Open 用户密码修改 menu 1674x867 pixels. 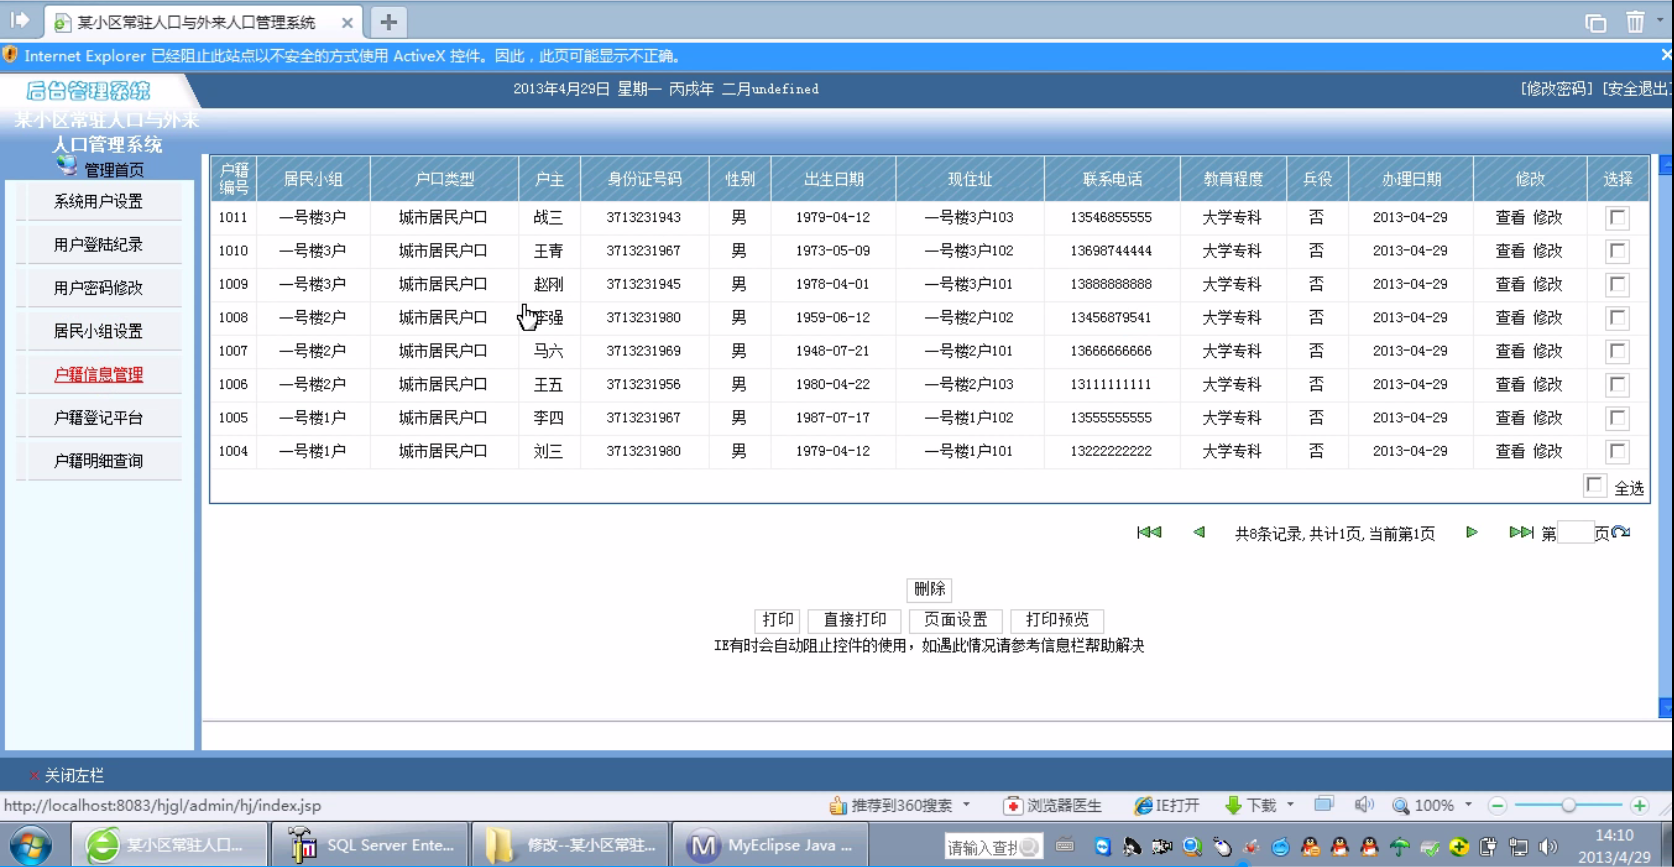coord(98,288)
